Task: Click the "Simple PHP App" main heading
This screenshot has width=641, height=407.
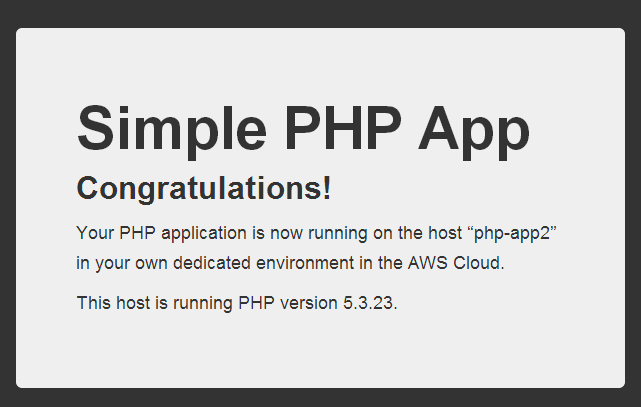Action: pos(303,129)
